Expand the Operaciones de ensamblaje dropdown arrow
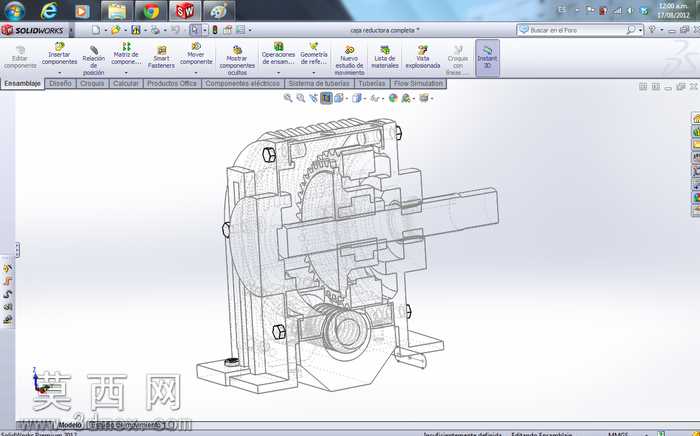Screen dimensions: 700x436 [278, 73]
